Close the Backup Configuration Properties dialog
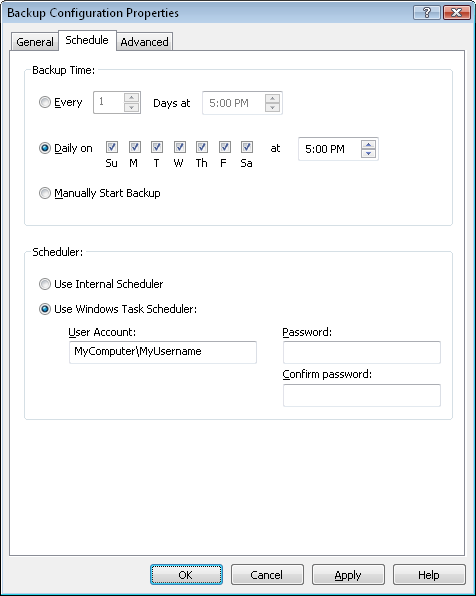Image resolution: width=476 pixels, height=596 pixels. coord(456,13)
